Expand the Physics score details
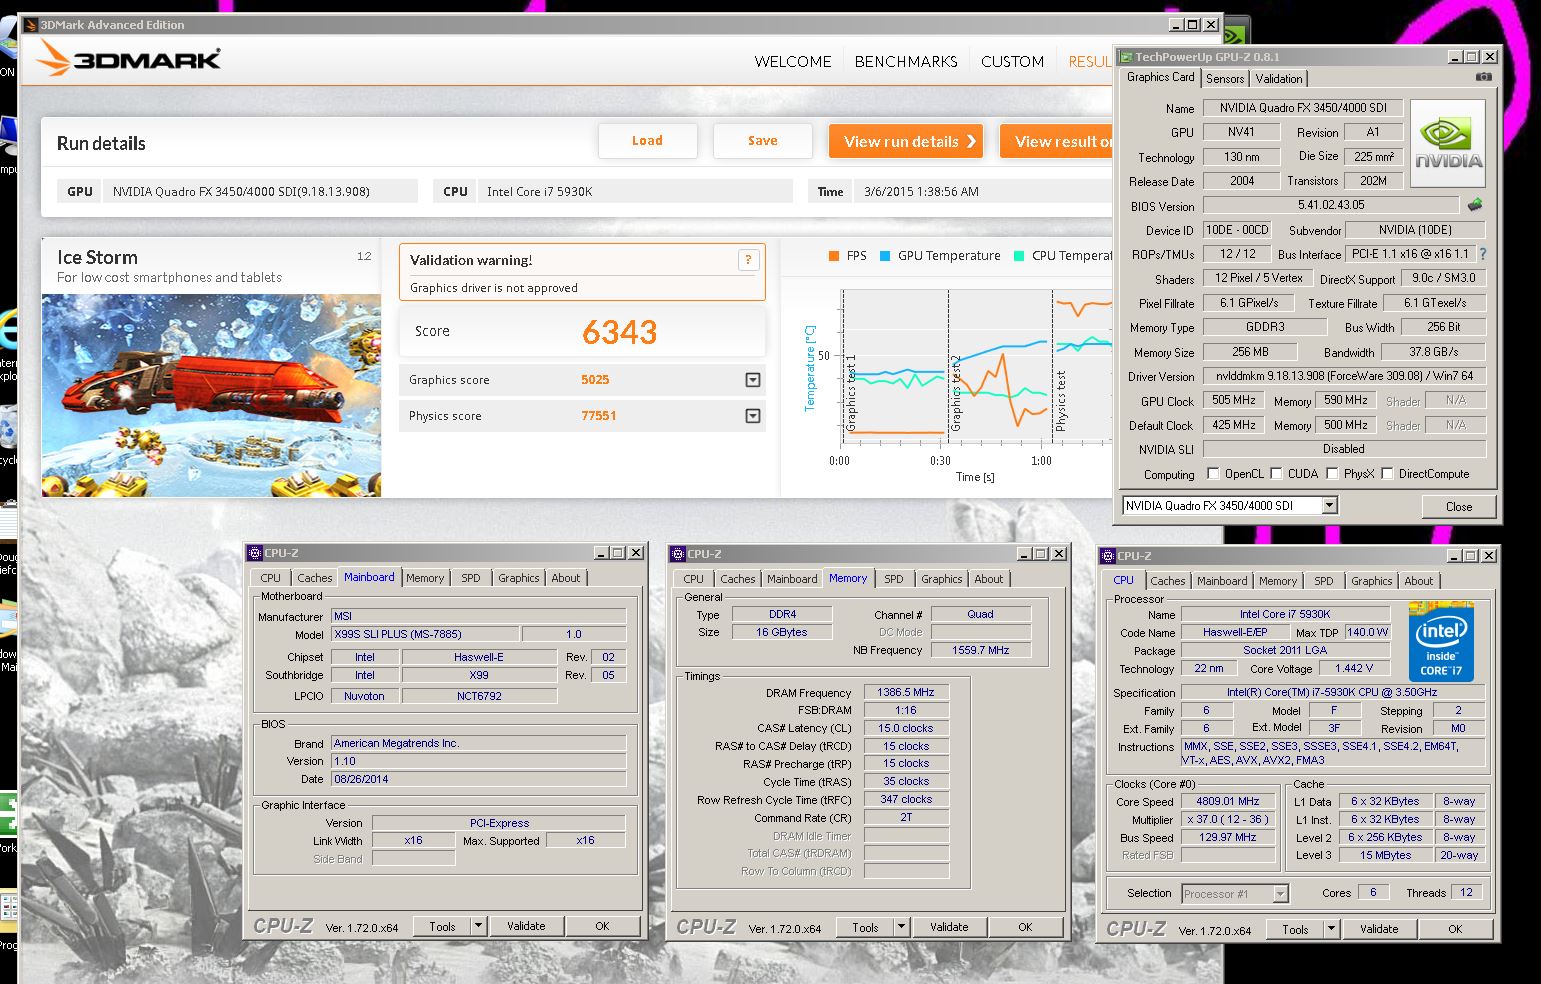The width and height of the screenshot is (1541, 984). click(753, 416)
